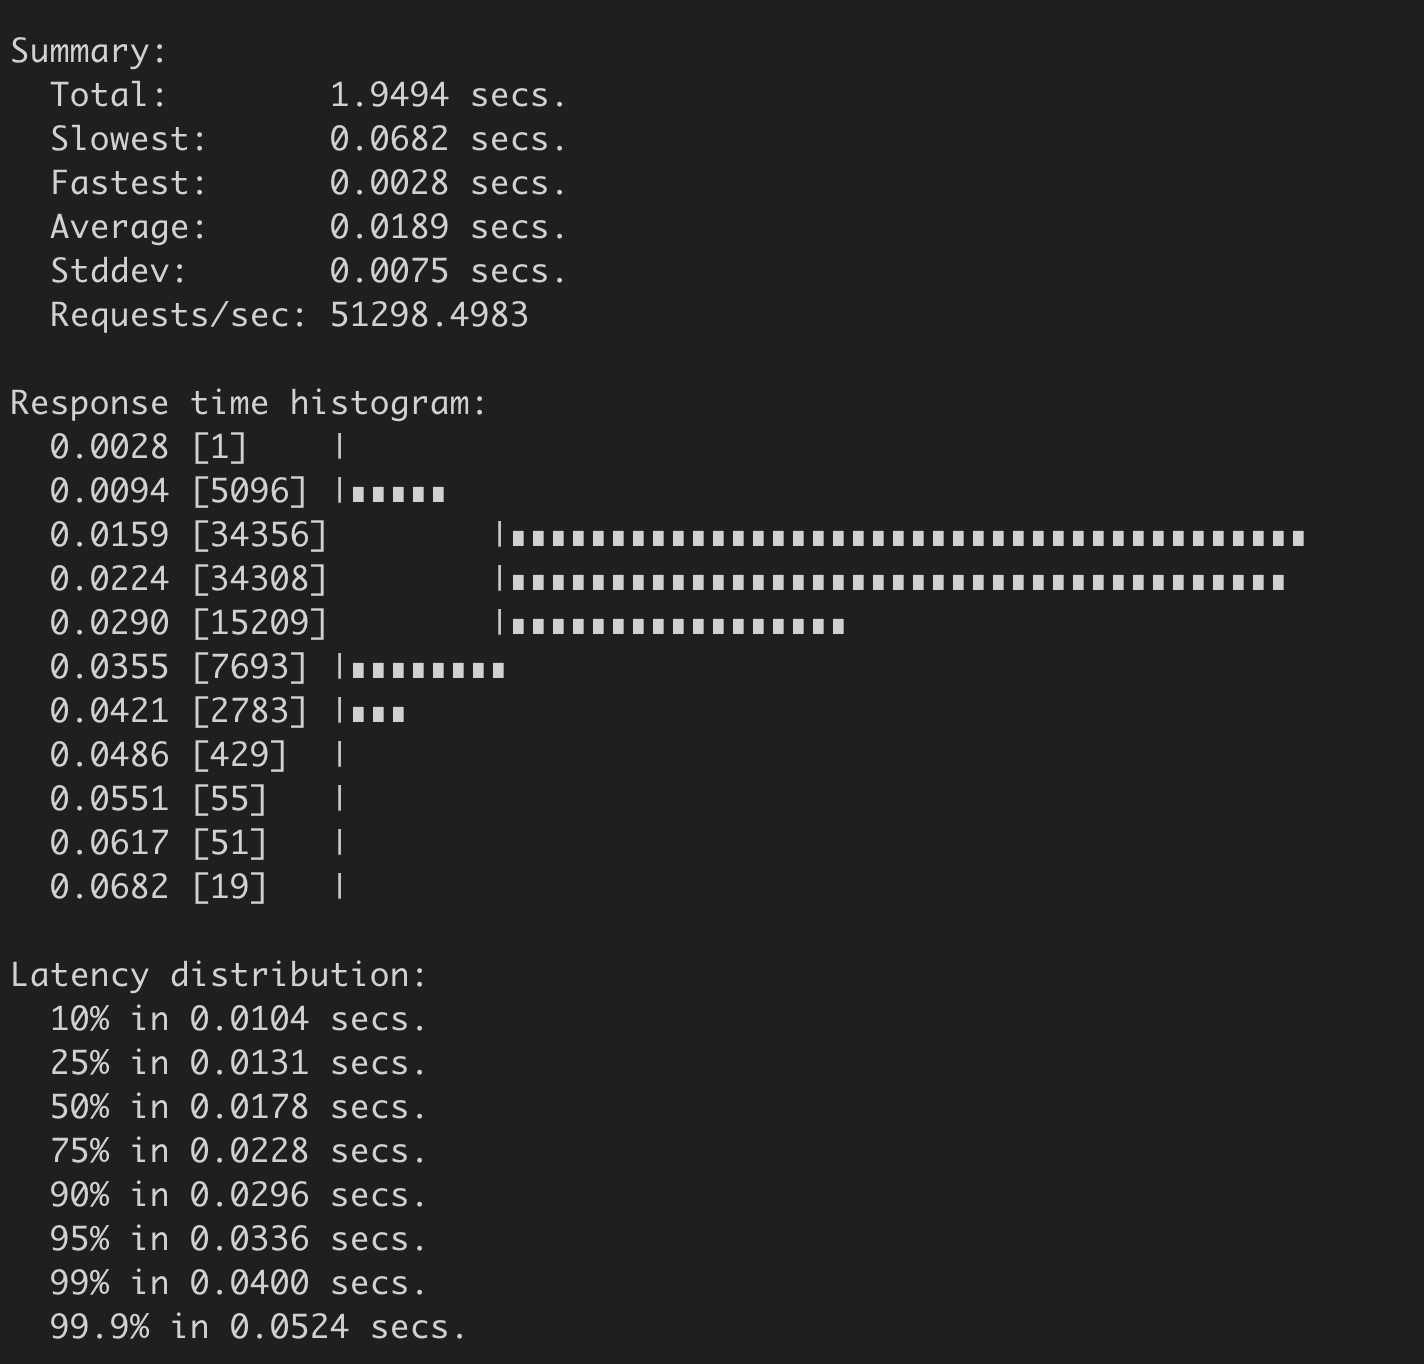1424x1364 pixels.
Task: Click the histogram bar for 0.0224 bucket
Action: click(898, 582)
